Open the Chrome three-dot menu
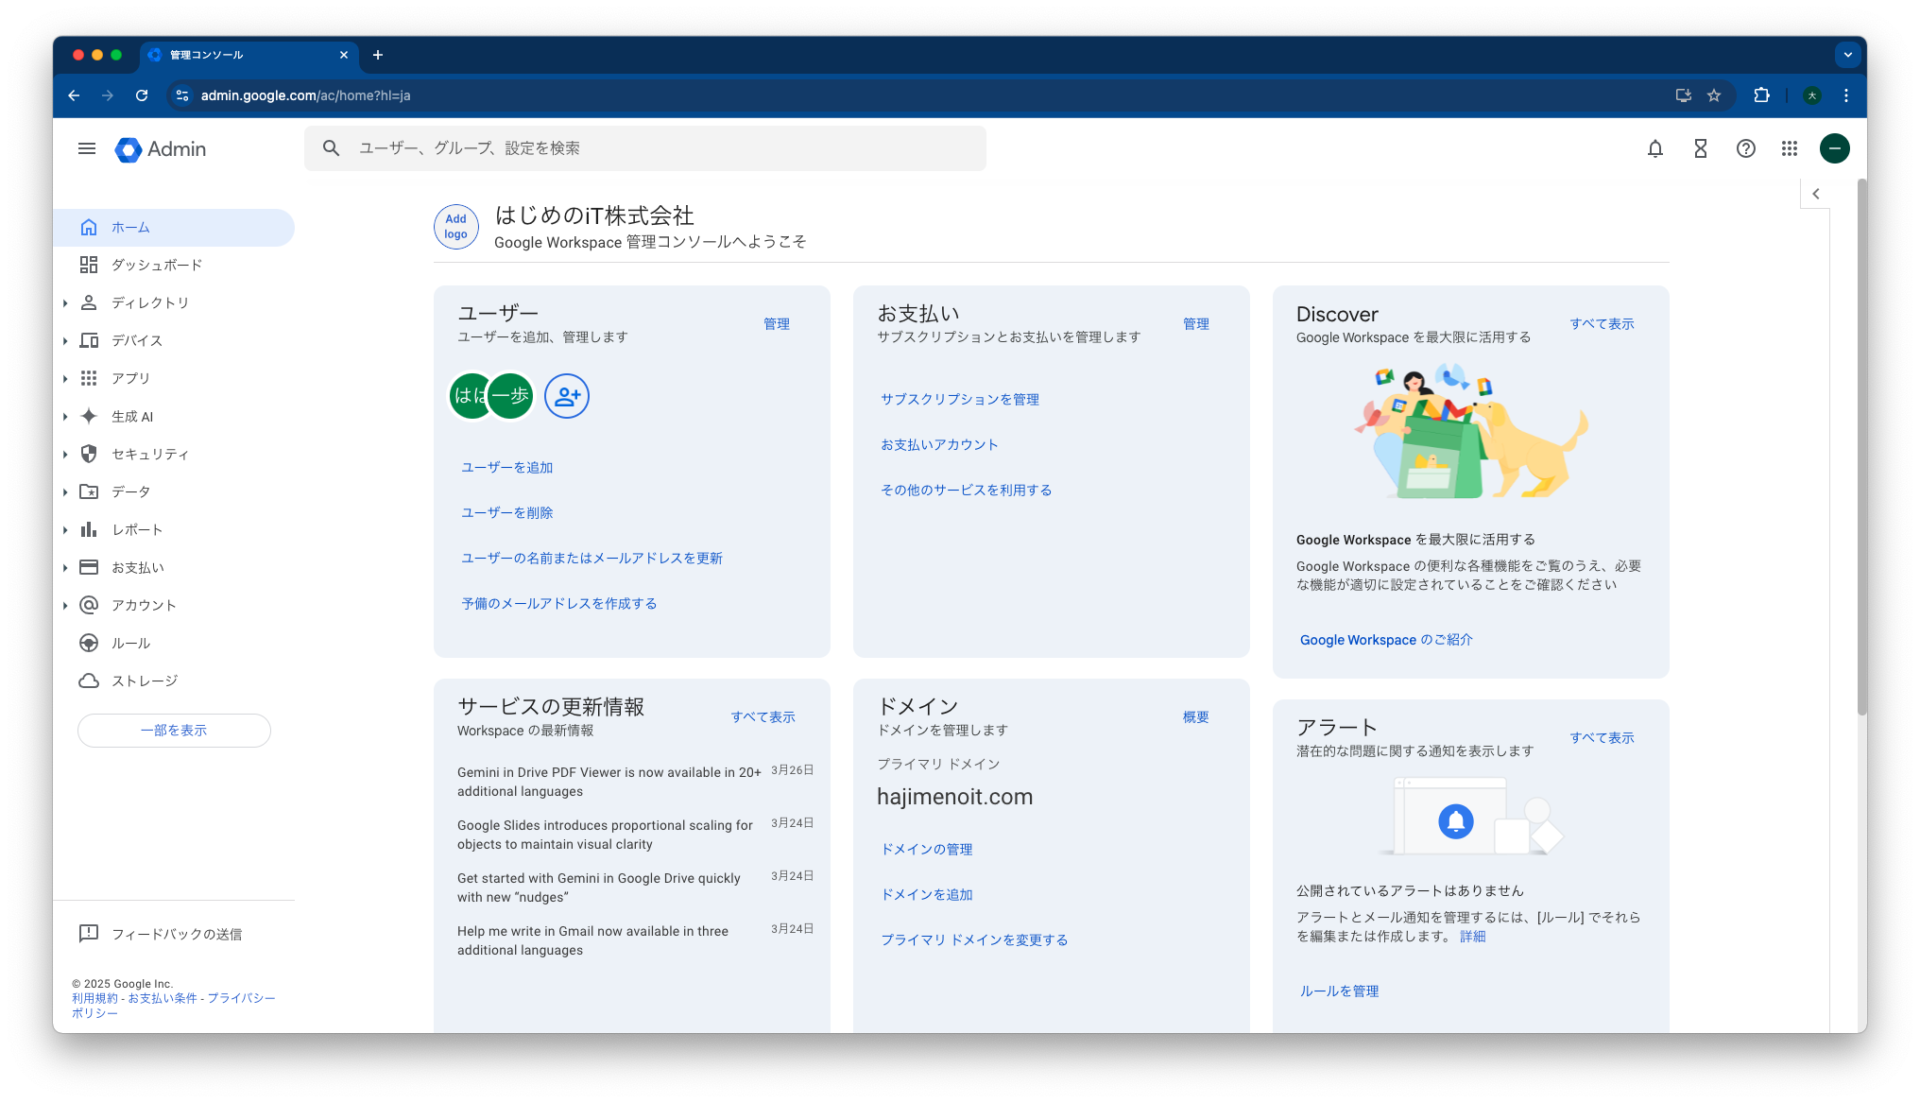 [x=1846, y=95]
